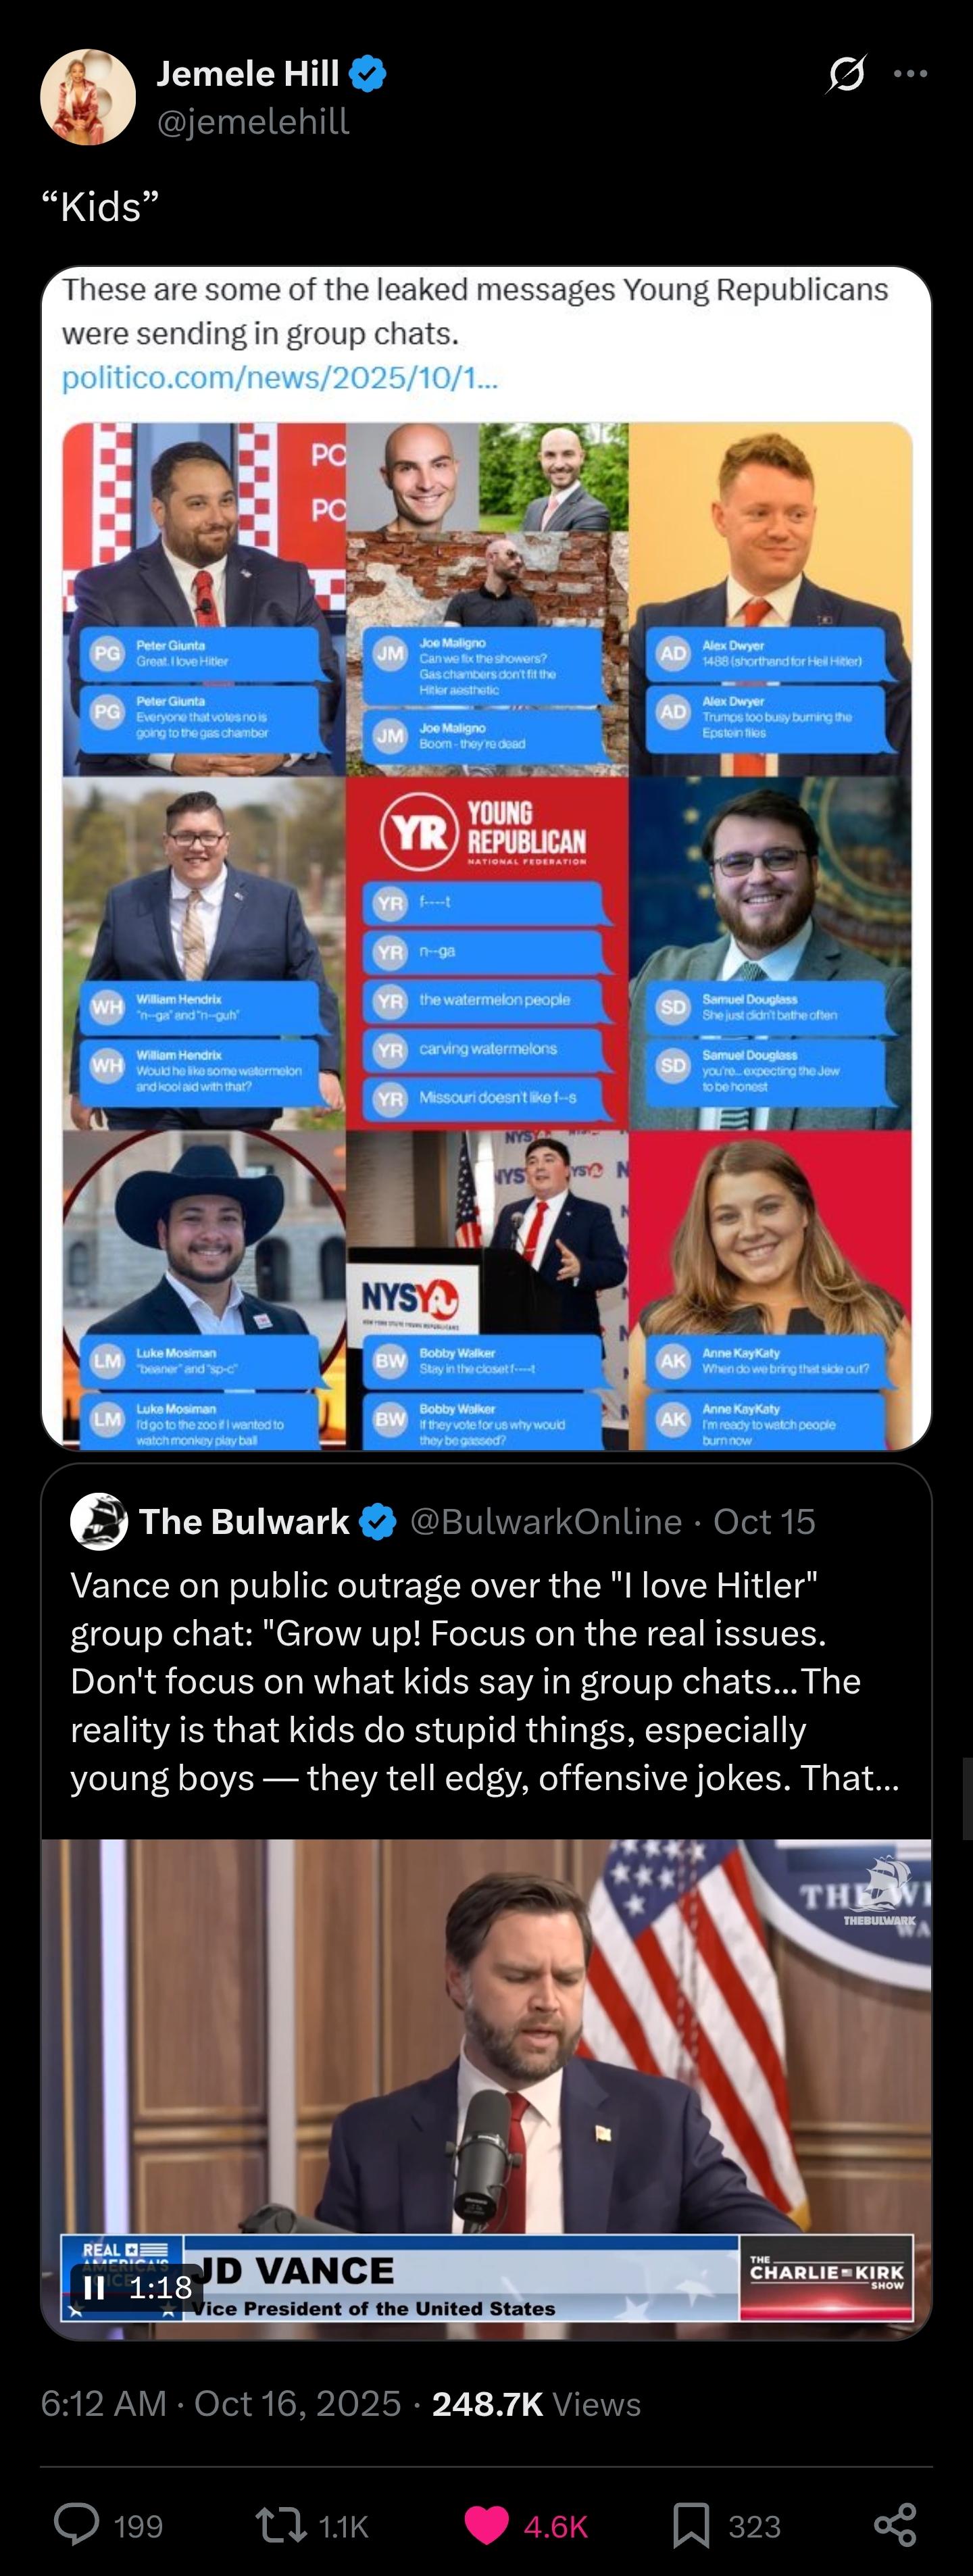Open the politico.com news link
Image resolution: width=973 pixels, height=2576 pixels.
279,378
